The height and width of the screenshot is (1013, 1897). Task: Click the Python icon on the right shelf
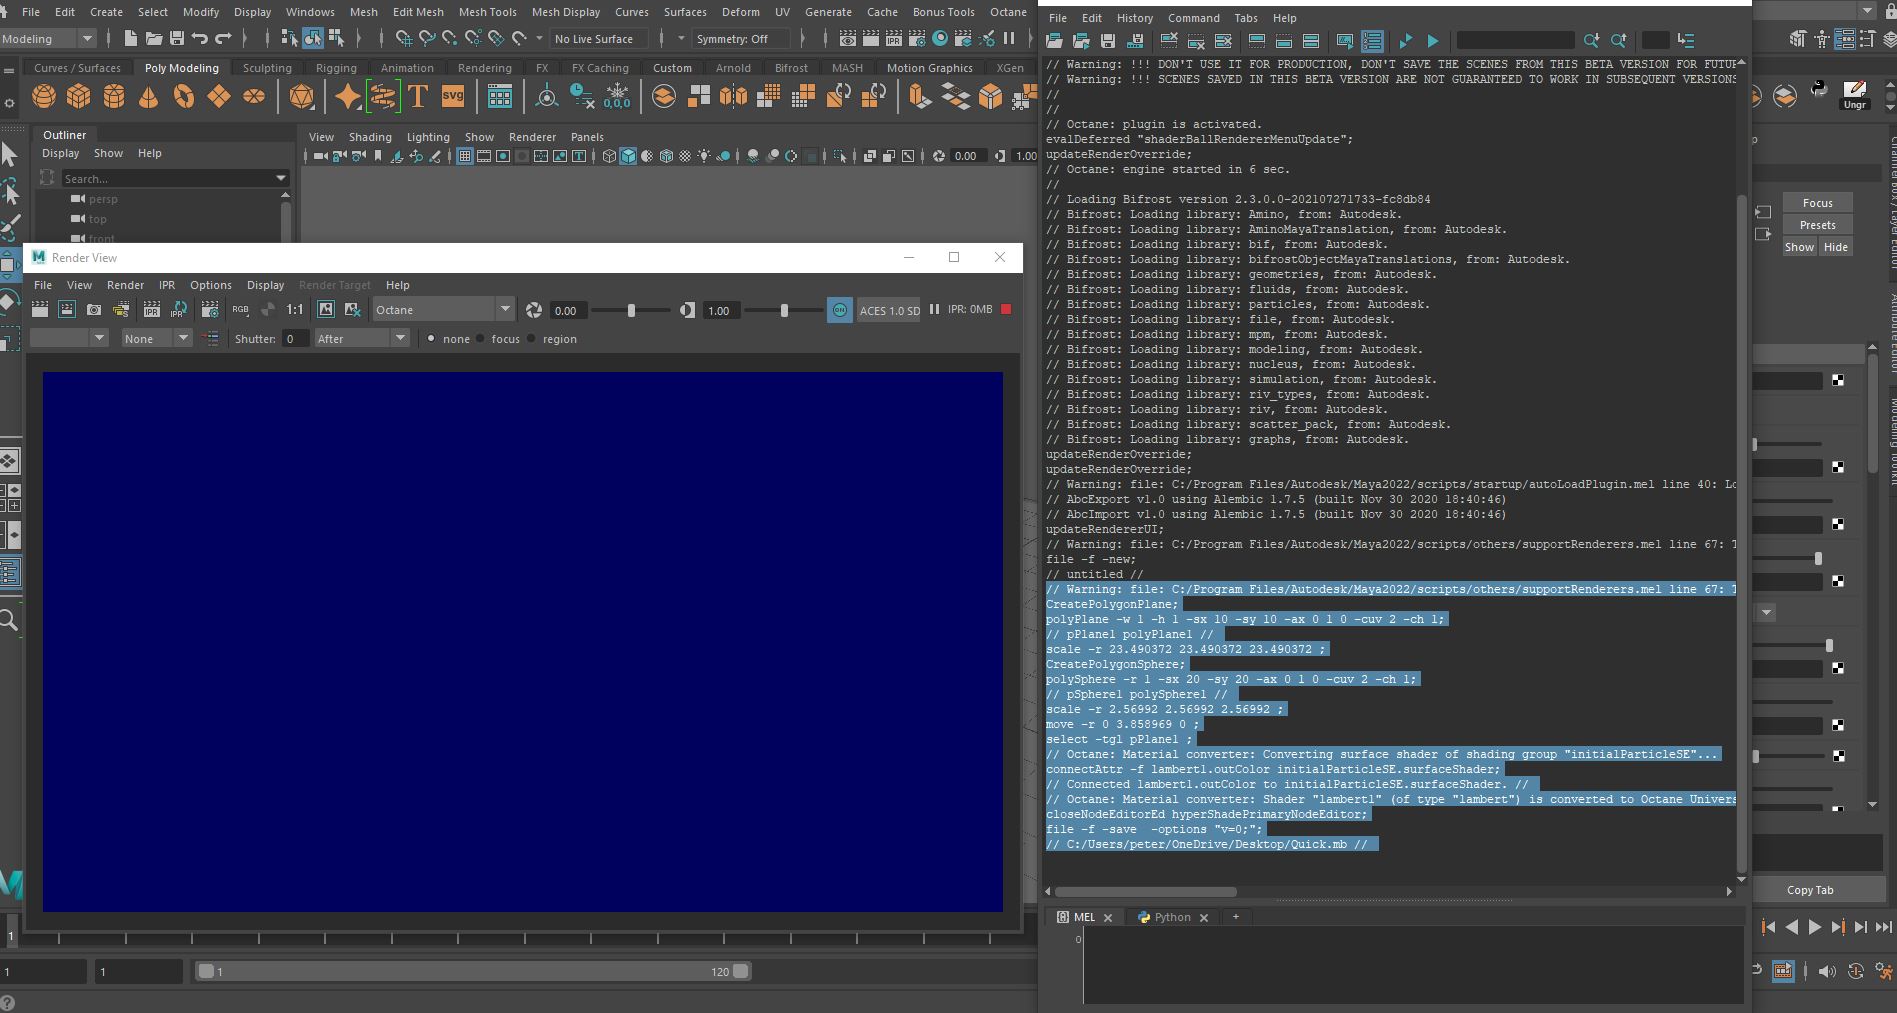1819,89
